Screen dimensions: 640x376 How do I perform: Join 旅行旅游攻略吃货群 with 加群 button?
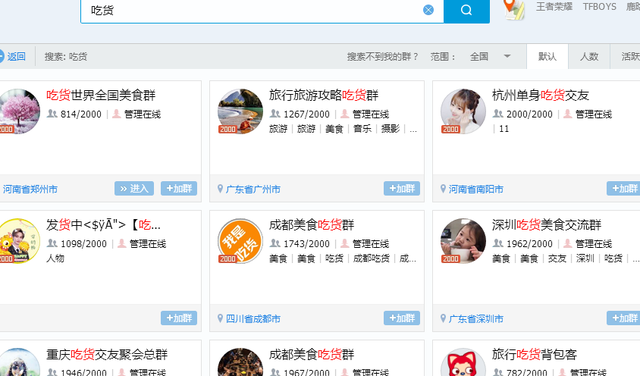402,188
